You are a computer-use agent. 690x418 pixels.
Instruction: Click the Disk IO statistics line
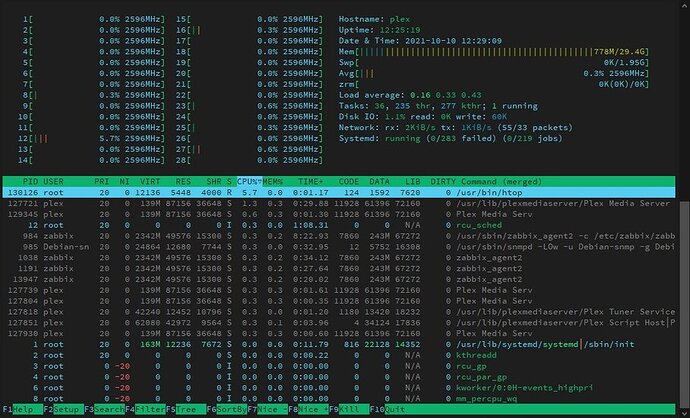coord(423,117)
